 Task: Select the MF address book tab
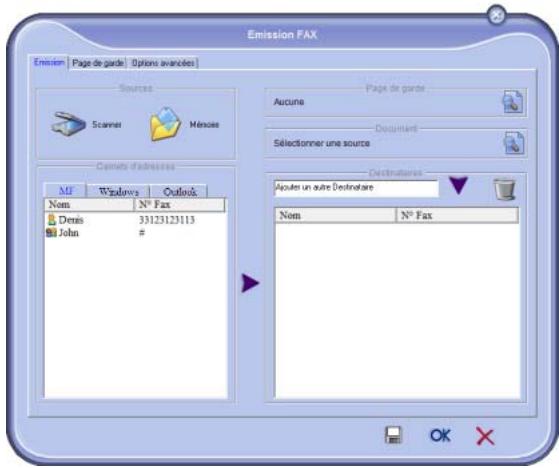click(66, 191)
